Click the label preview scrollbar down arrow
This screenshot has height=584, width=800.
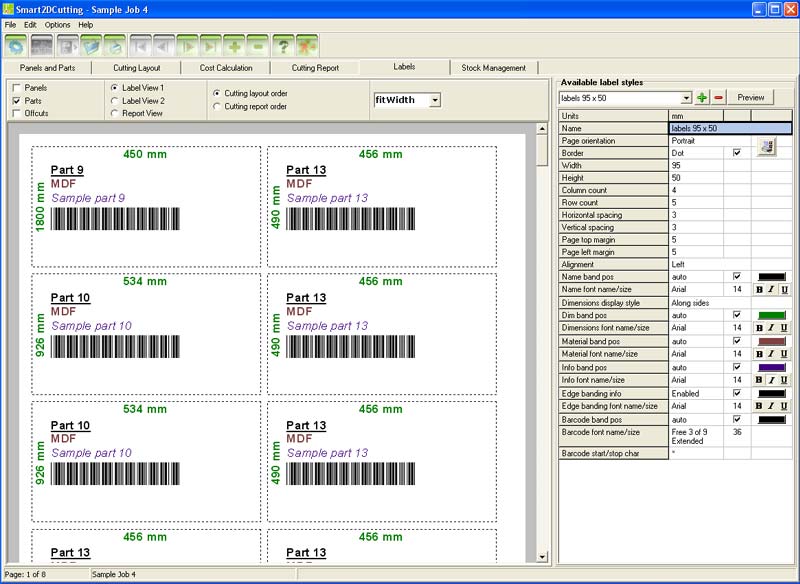tap(542, 556)
